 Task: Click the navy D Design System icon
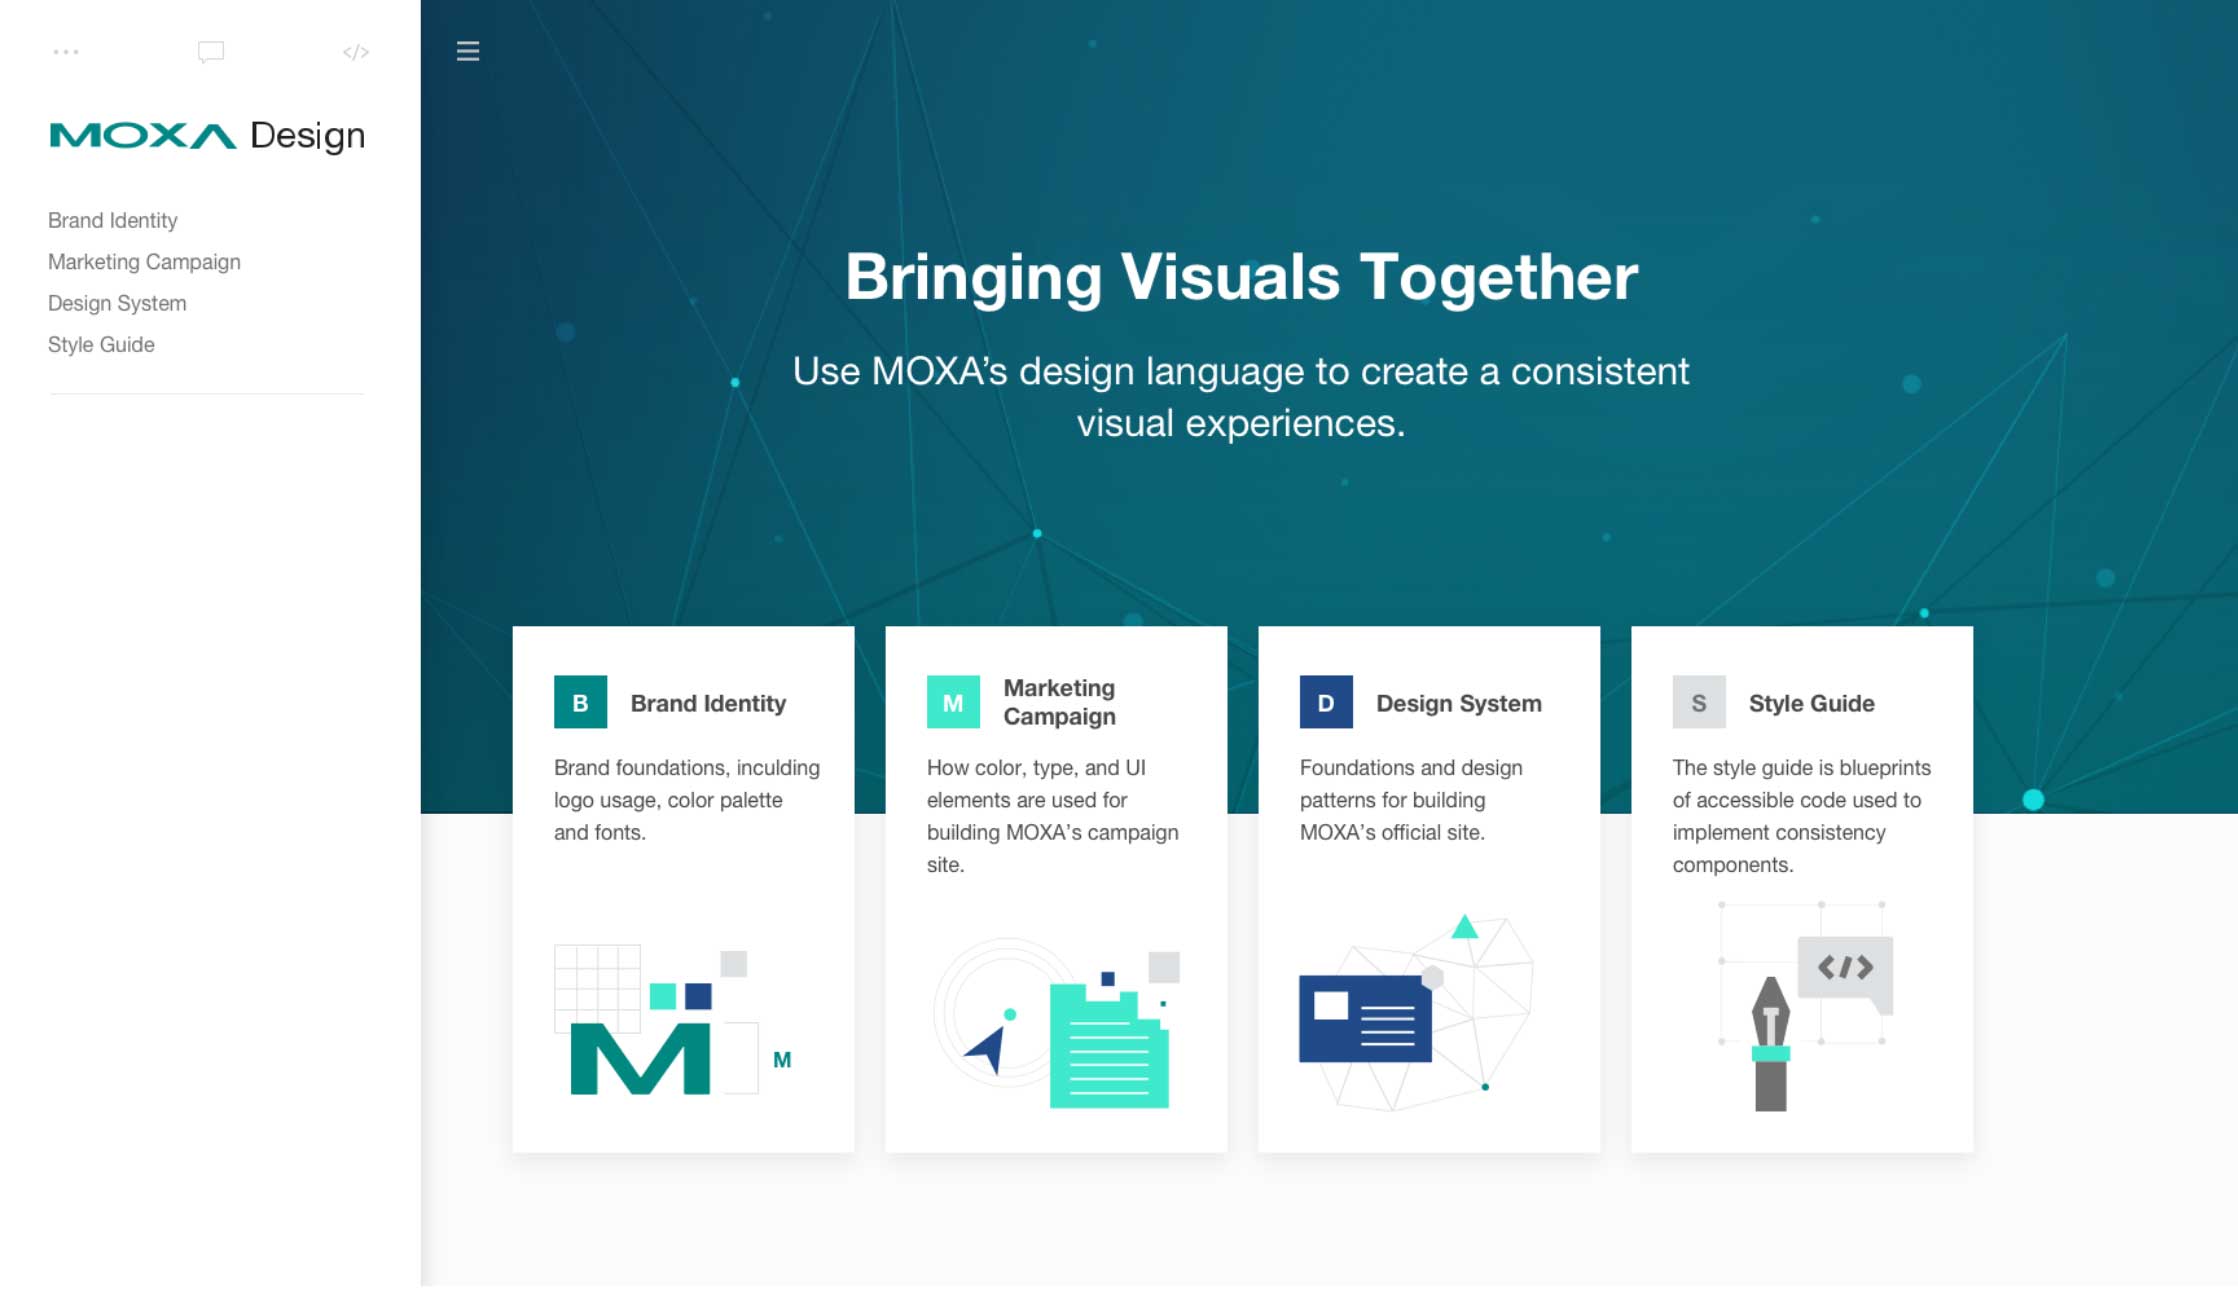click(1326, 701)
